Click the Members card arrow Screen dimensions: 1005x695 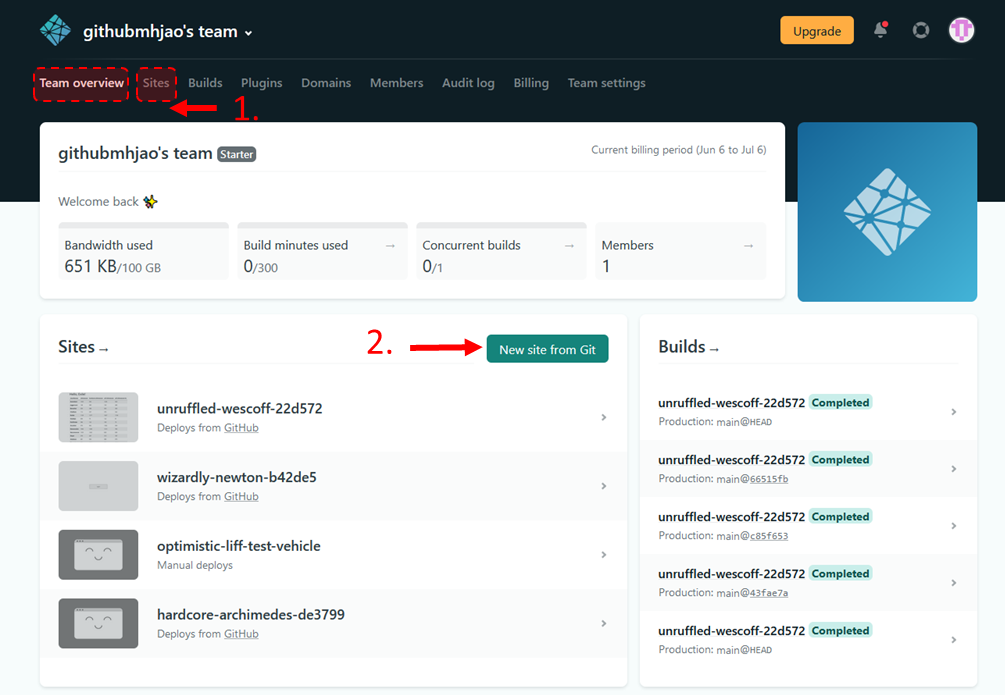[748, 246]
